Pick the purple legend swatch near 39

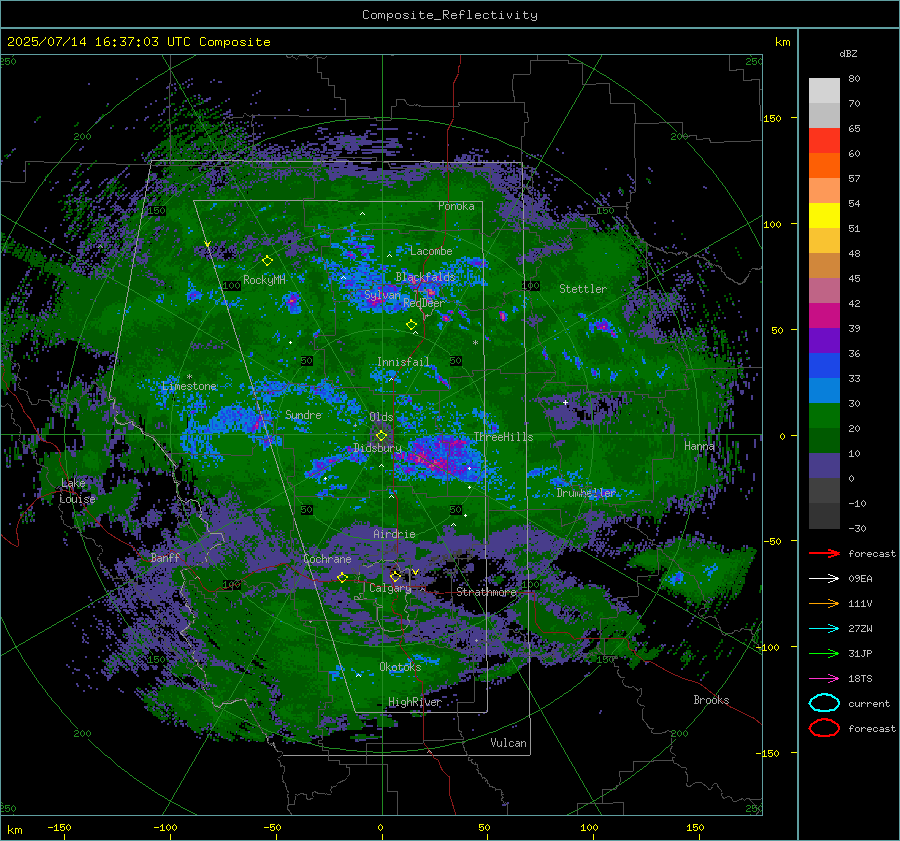pos(824,340)
